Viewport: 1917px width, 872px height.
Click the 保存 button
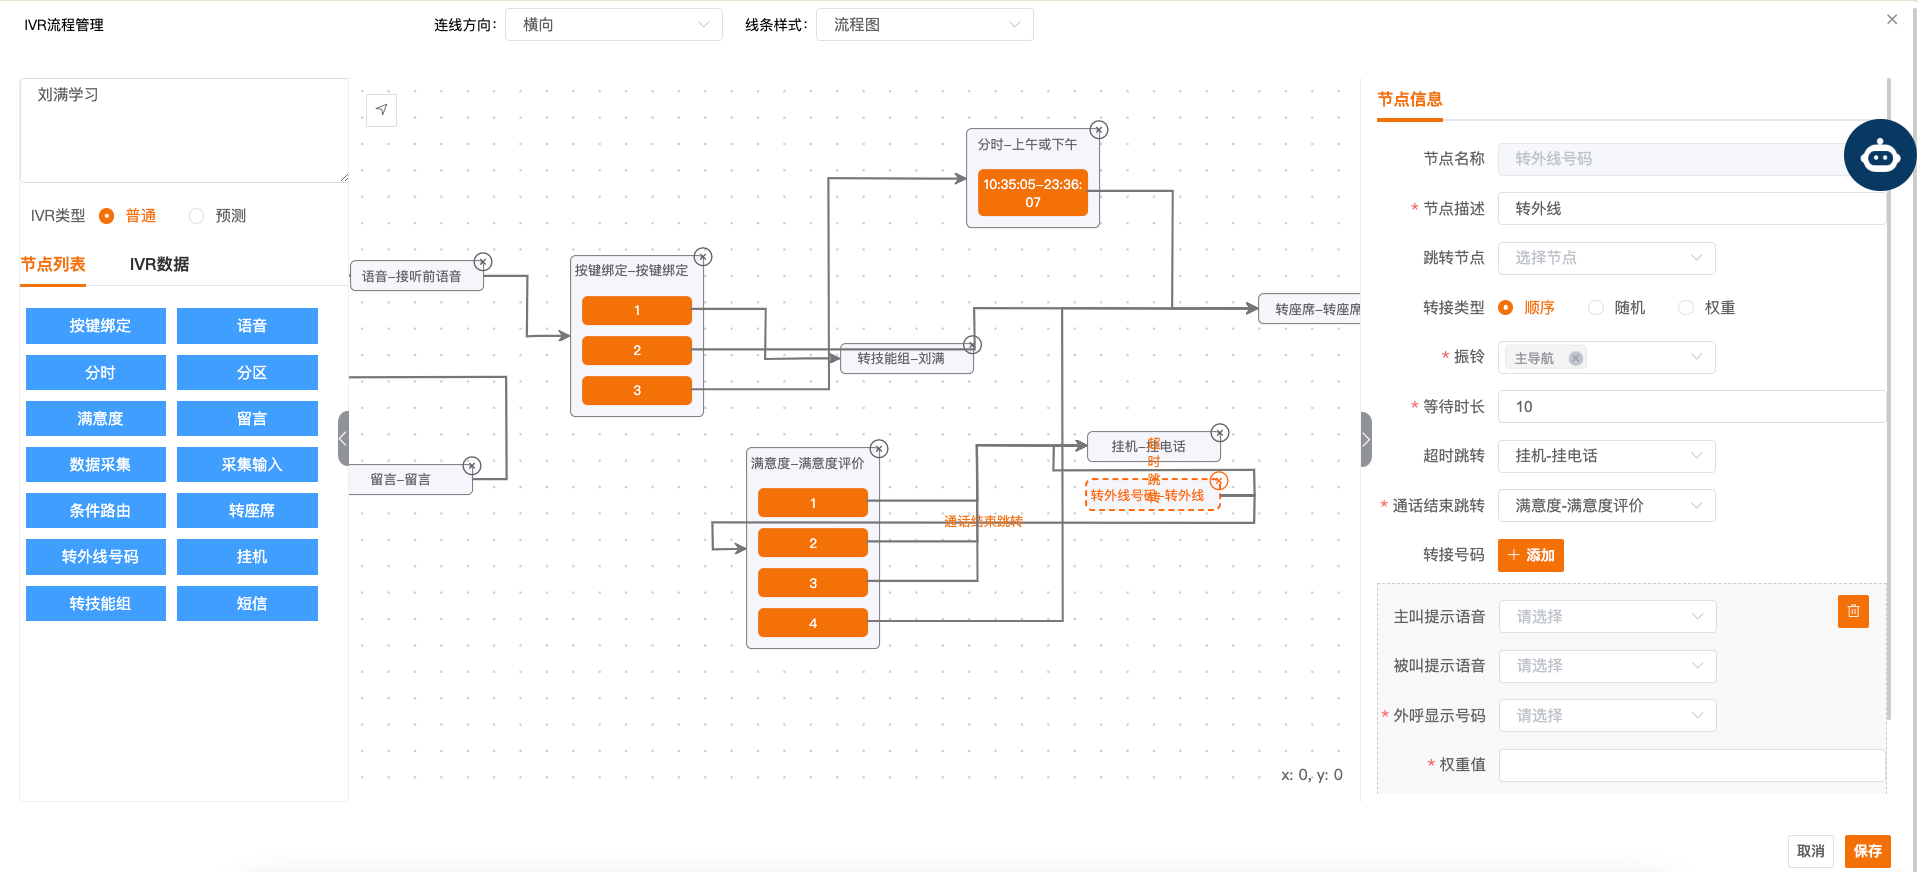tap(1866, 851)
